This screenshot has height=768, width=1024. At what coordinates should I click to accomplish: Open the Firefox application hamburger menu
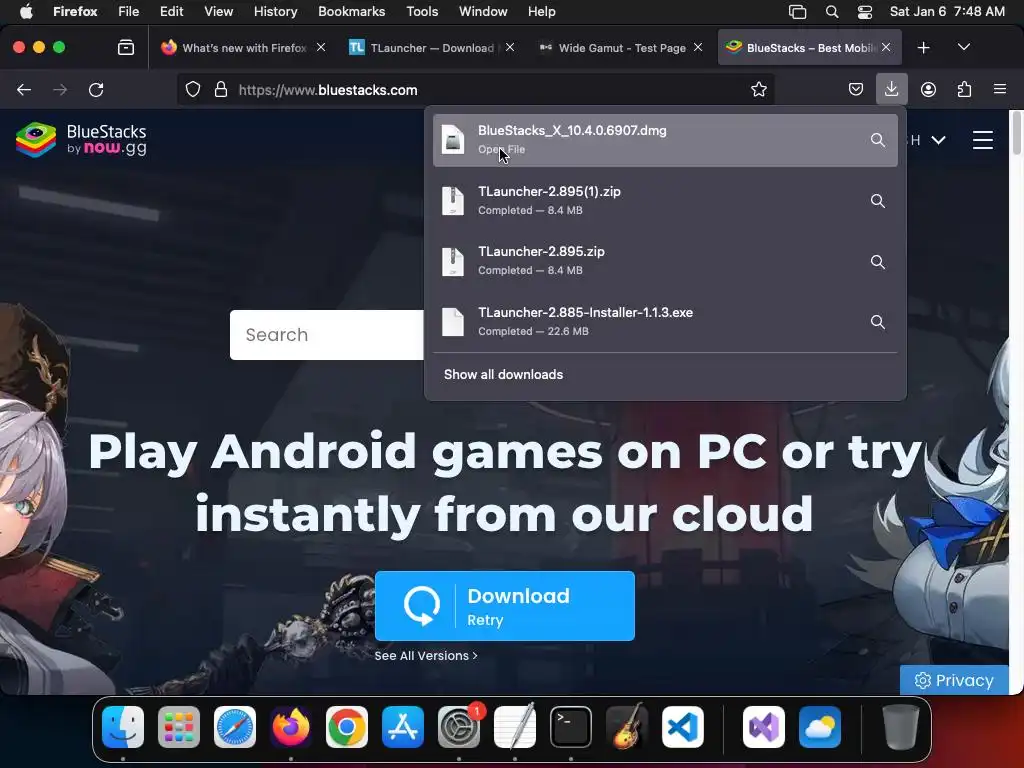pyautogui.click(x=1000, y=89)
